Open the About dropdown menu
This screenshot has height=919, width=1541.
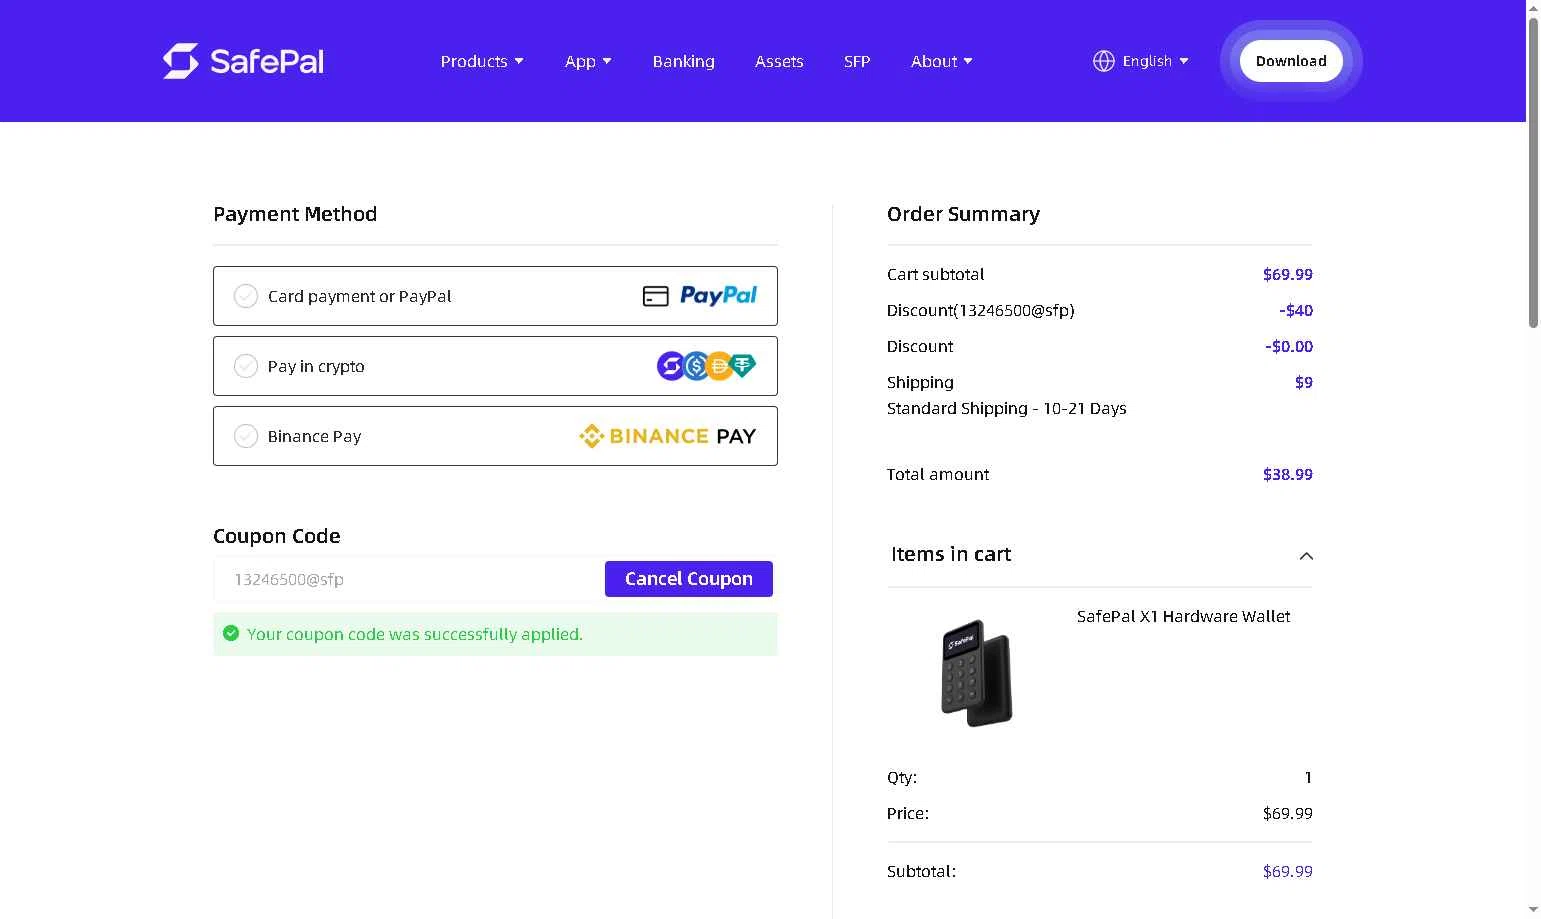941,61
